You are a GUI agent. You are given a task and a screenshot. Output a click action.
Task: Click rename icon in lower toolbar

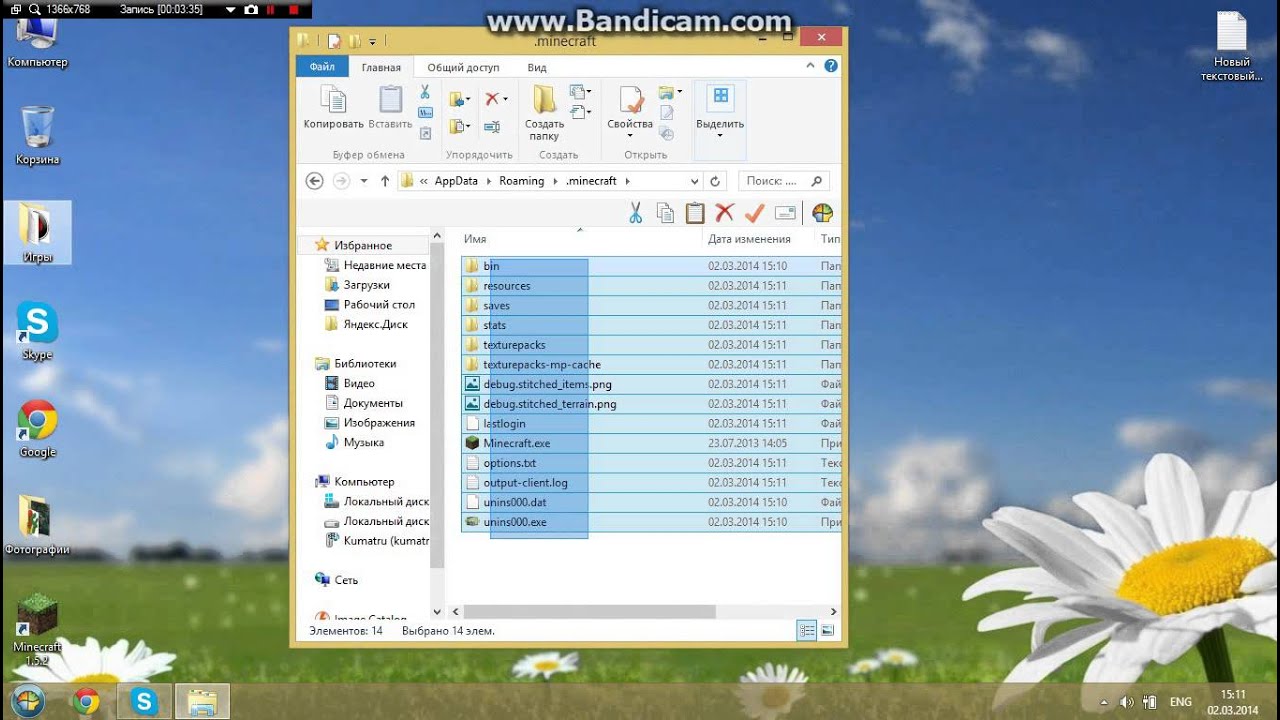click(x=785, y=213)
